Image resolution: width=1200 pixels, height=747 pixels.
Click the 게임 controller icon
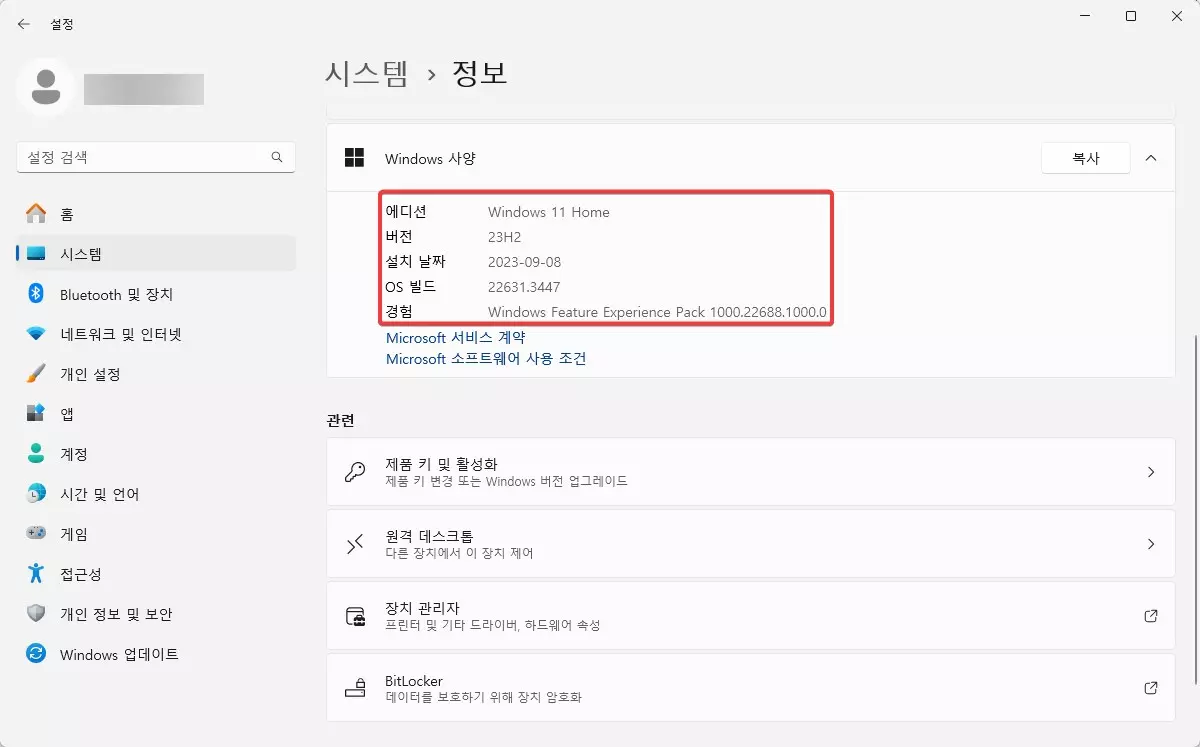(x=36, y=534)
